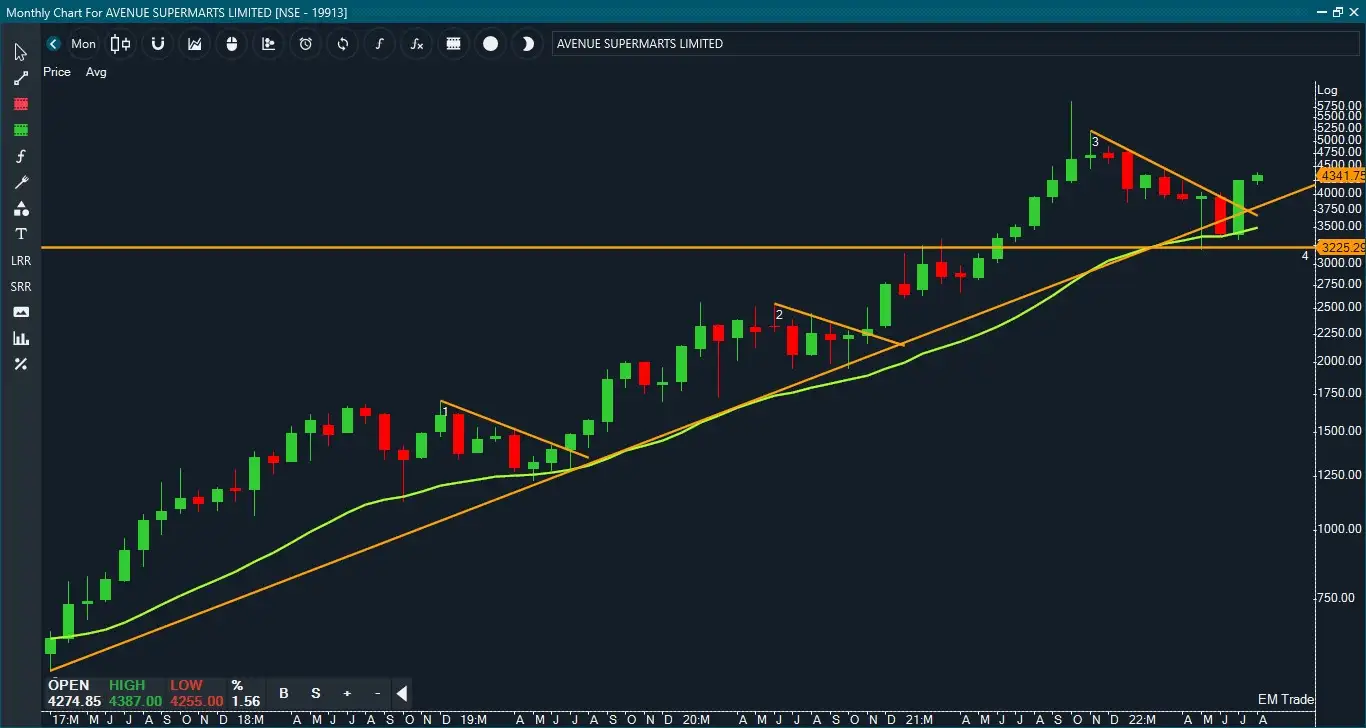1366x728 pixels.
Task: Click the film strip icon in toolbar
Action: coord(454,44)
